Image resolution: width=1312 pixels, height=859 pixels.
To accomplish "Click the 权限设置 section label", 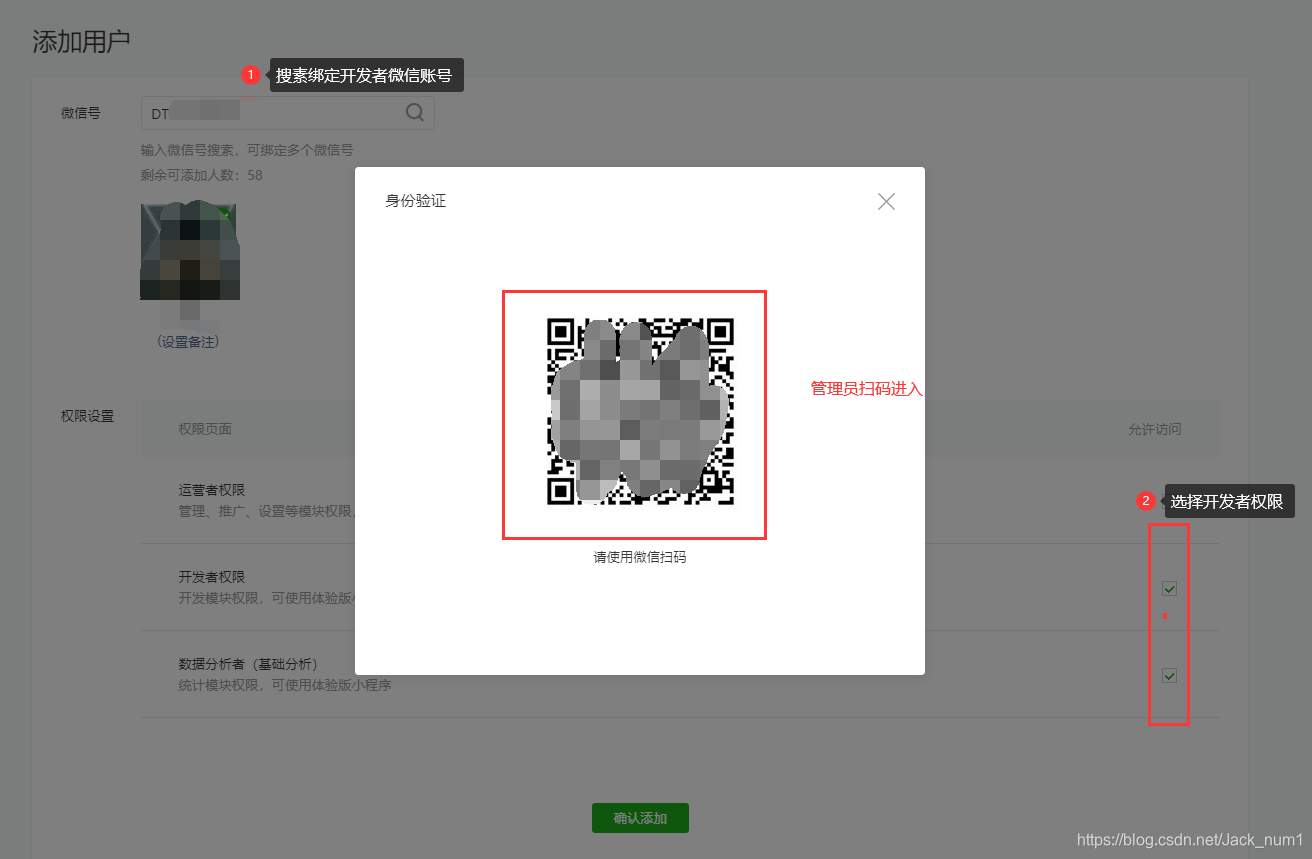I will 88,416.
